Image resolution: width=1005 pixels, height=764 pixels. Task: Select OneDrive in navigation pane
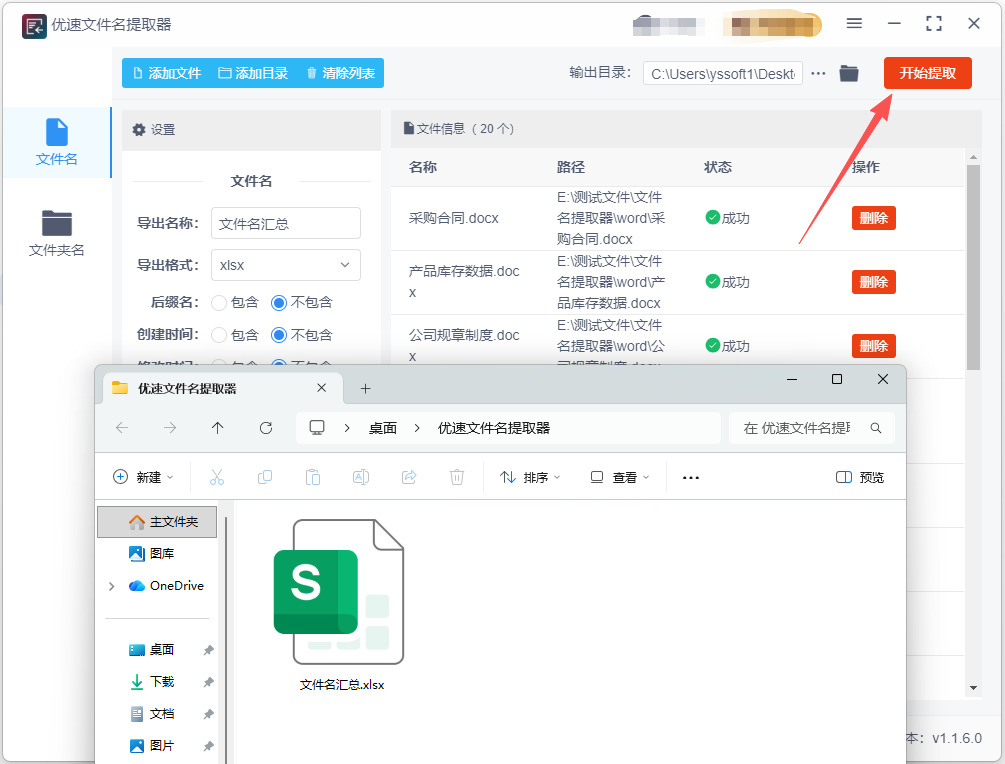[167, 585]
